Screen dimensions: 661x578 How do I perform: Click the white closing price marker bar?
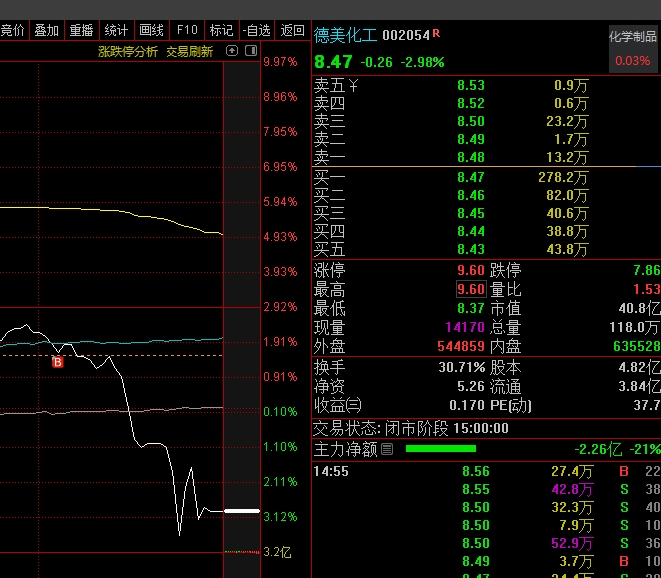coord(242,511)
